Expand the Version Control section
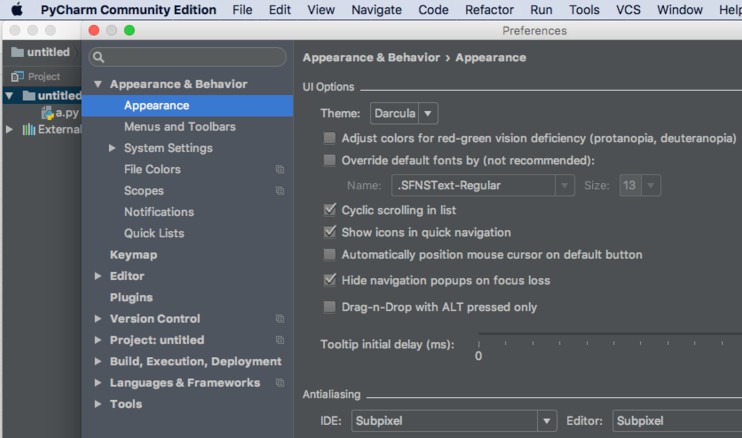The width and height of the screenshot is (742, 438). coord(98,319)
